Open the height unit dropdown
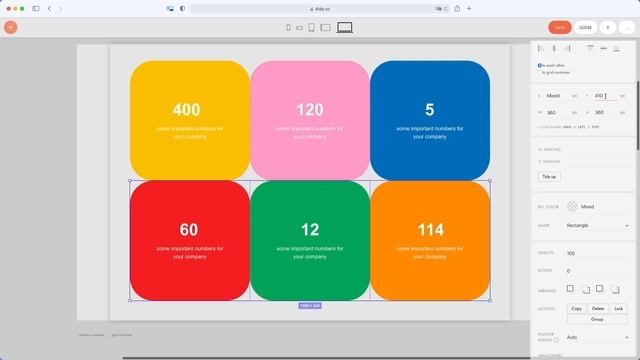 tap(623, 113)
